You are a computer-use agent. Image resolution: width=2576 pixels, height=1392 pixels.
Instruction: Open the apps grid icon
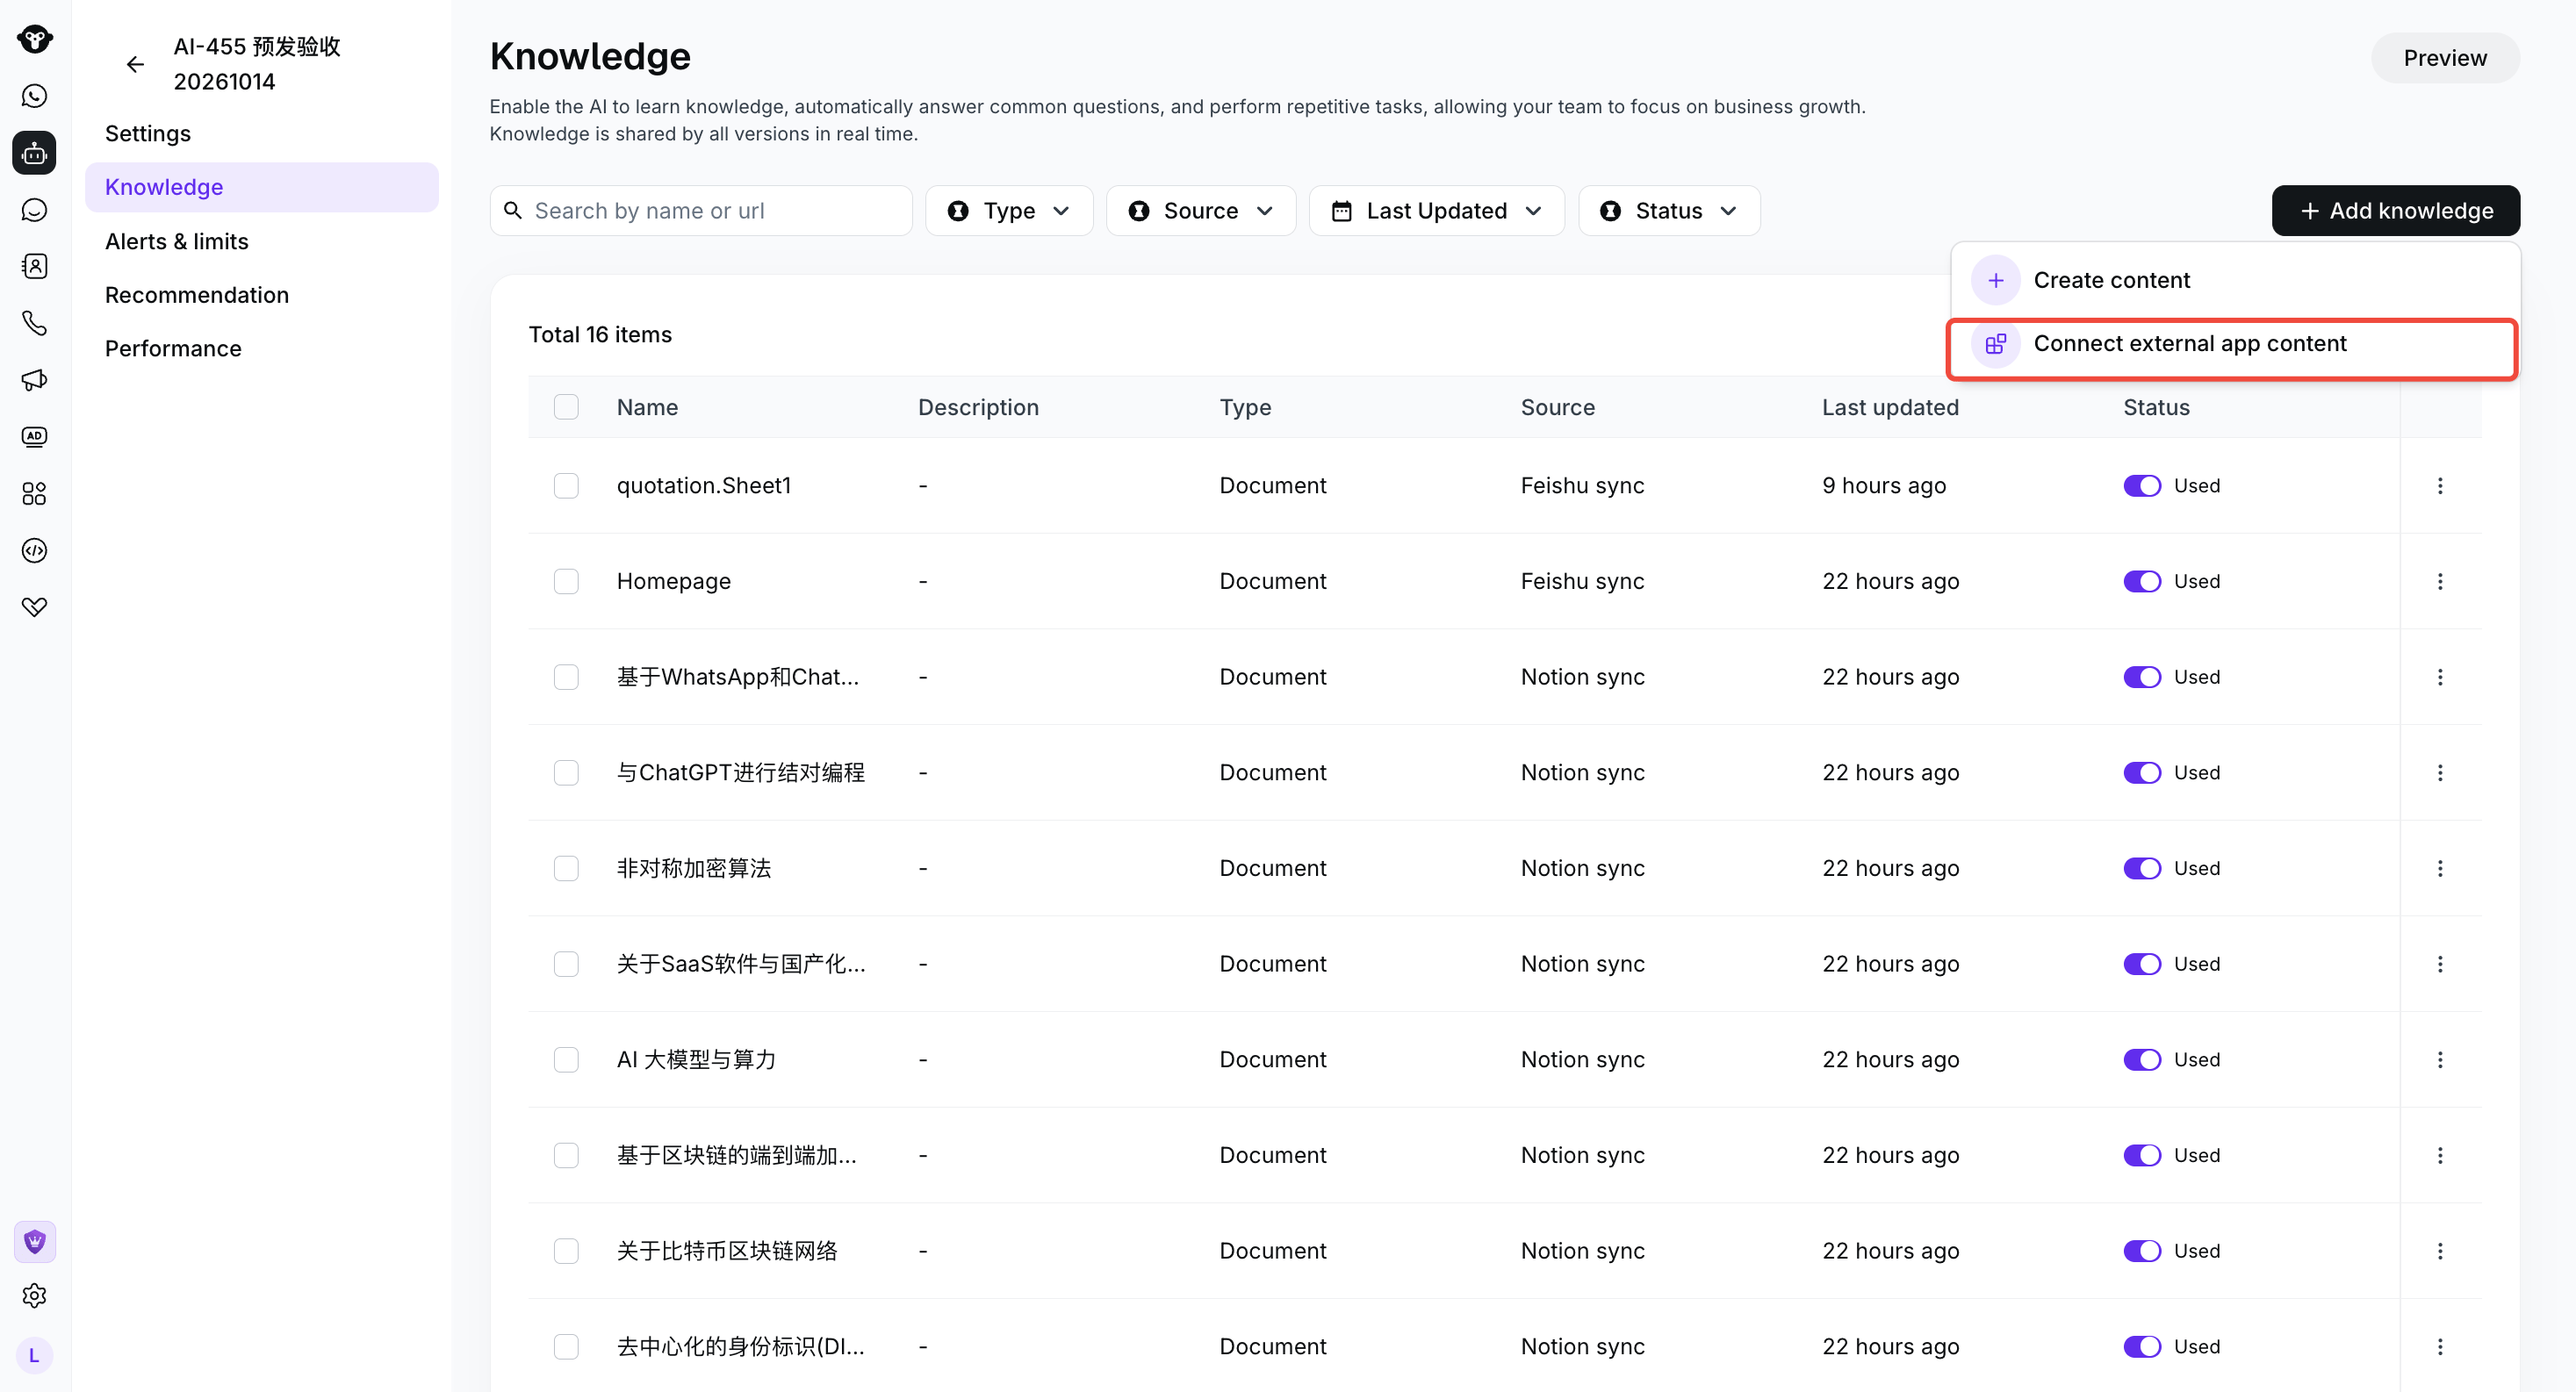[35, 493]
